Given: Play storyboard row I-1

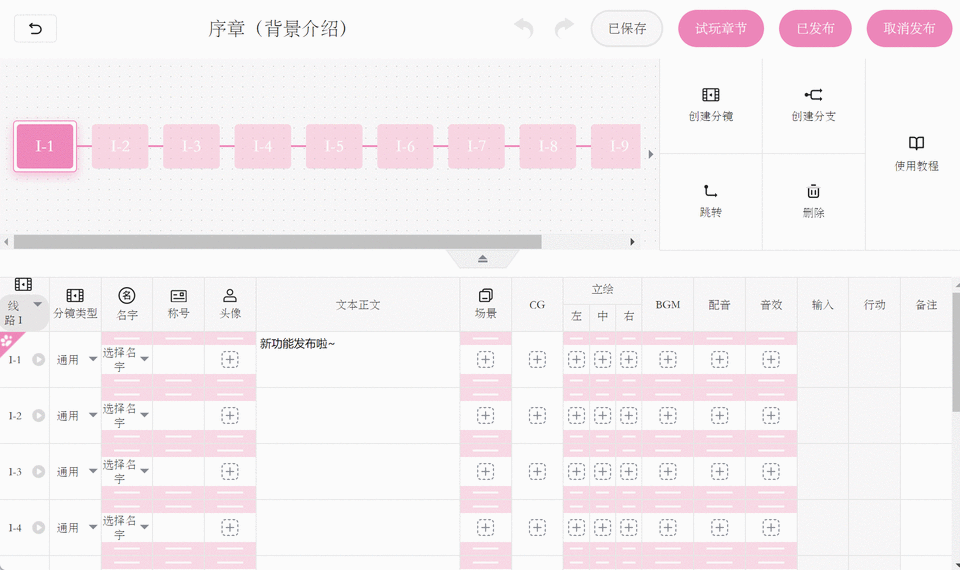Looking at the screenshot, I should (x=39, y=360).
